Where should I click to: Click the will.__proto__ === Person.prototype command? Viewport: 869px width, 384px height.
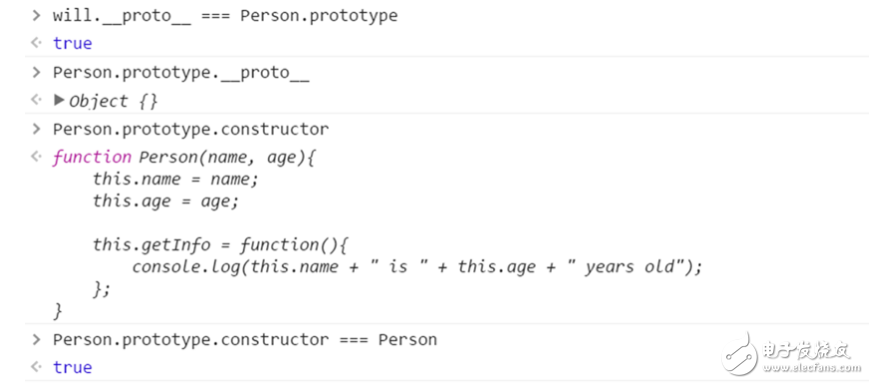click(x=226, y=16)
